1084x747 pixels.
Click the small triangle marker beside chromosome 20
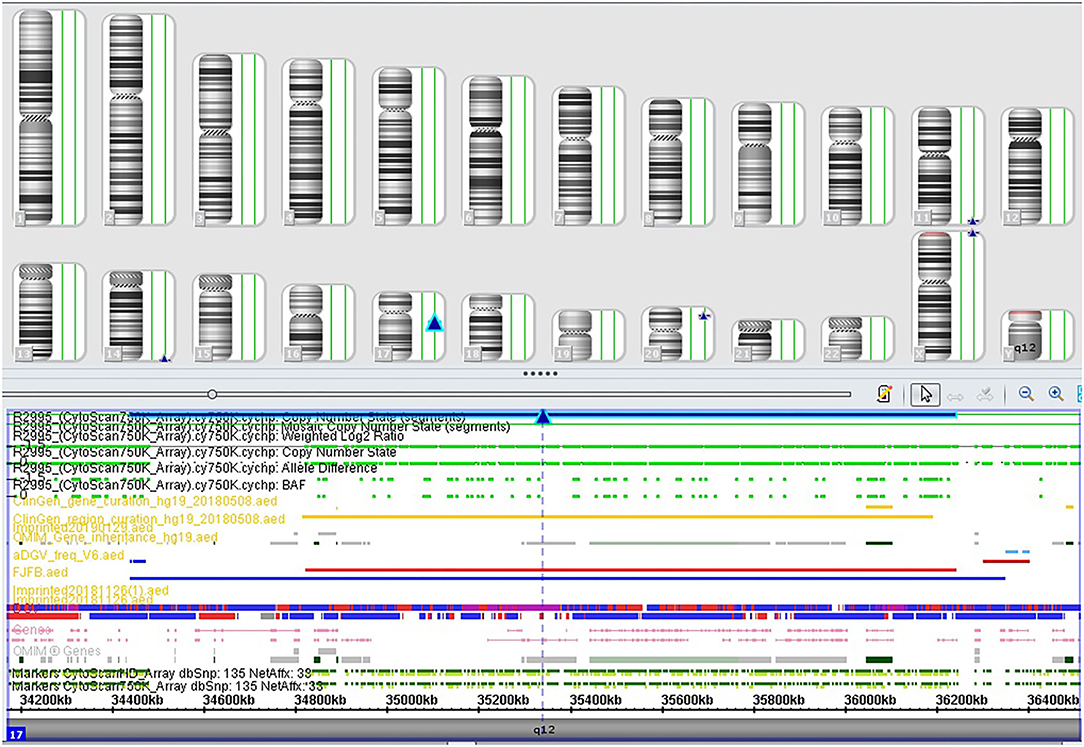pos(704,316)
